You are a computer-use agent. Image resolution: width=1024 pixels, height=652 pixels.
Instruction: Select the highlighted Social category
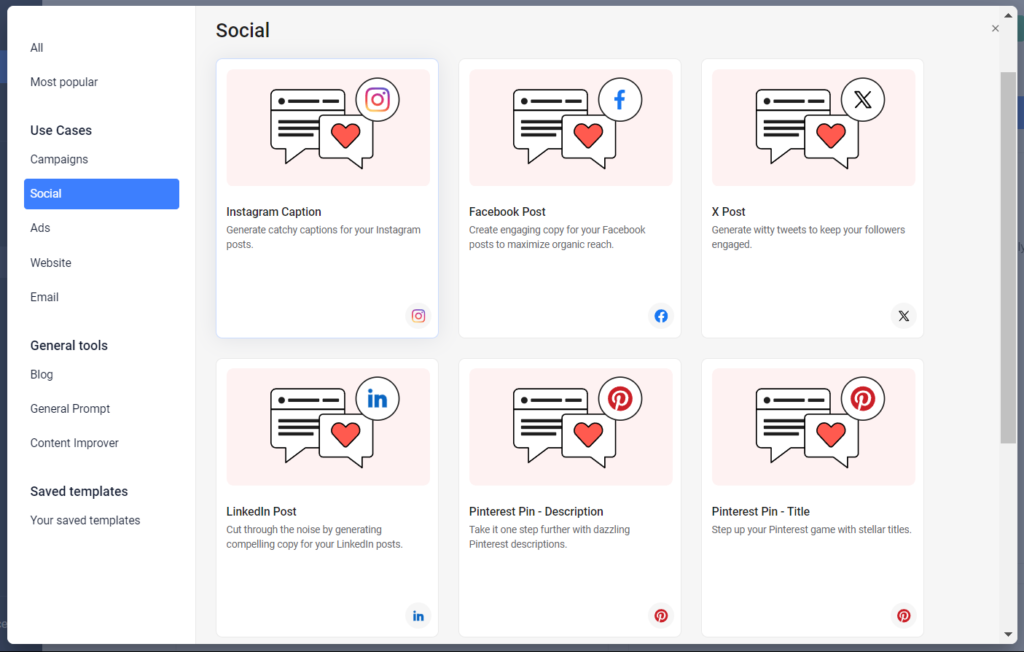point(101,194)
